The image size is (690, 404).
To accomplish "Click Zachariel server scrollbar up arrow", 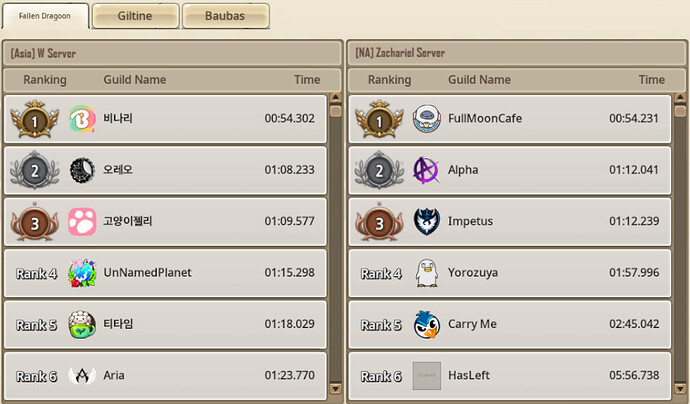I will pos(680,98).
